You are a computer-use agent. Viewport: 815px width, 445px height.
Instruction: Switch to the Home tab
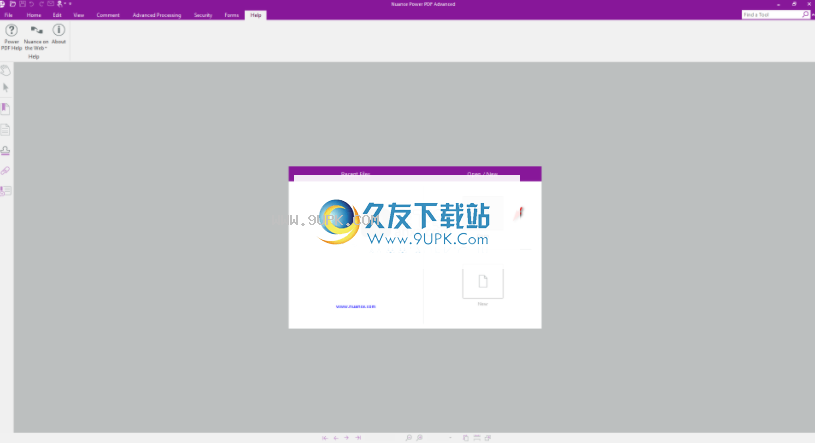tap(34, 15)
